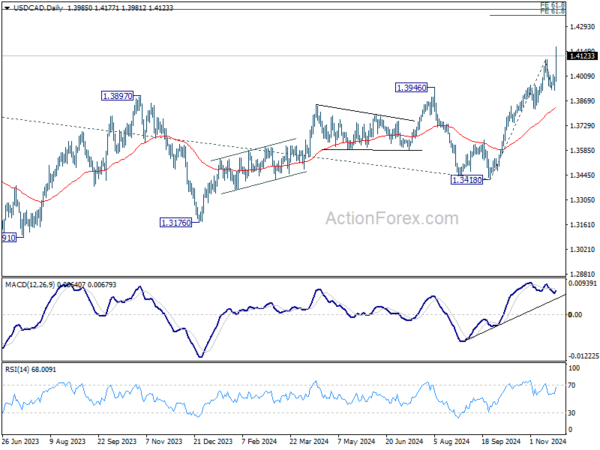Click the RSI(14) 68.0091 indicator label
Image resolution: width=600 pixels, height=450 pixels.
click(30, 370)
